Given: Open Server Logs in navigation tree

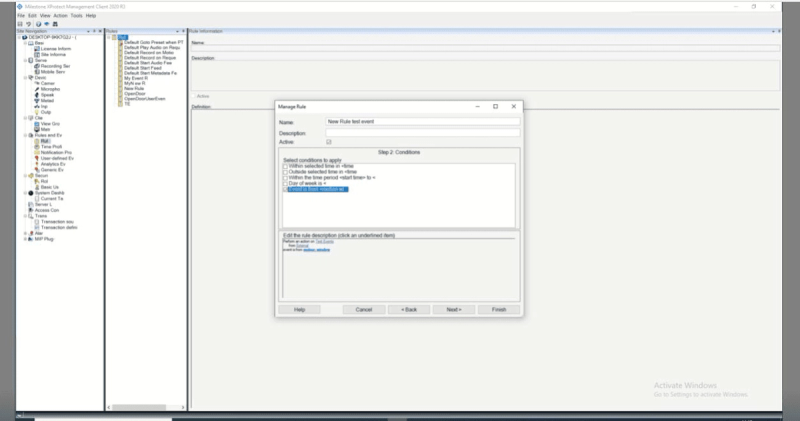Looking at the screenshot, I should click(x=40, y=205).
